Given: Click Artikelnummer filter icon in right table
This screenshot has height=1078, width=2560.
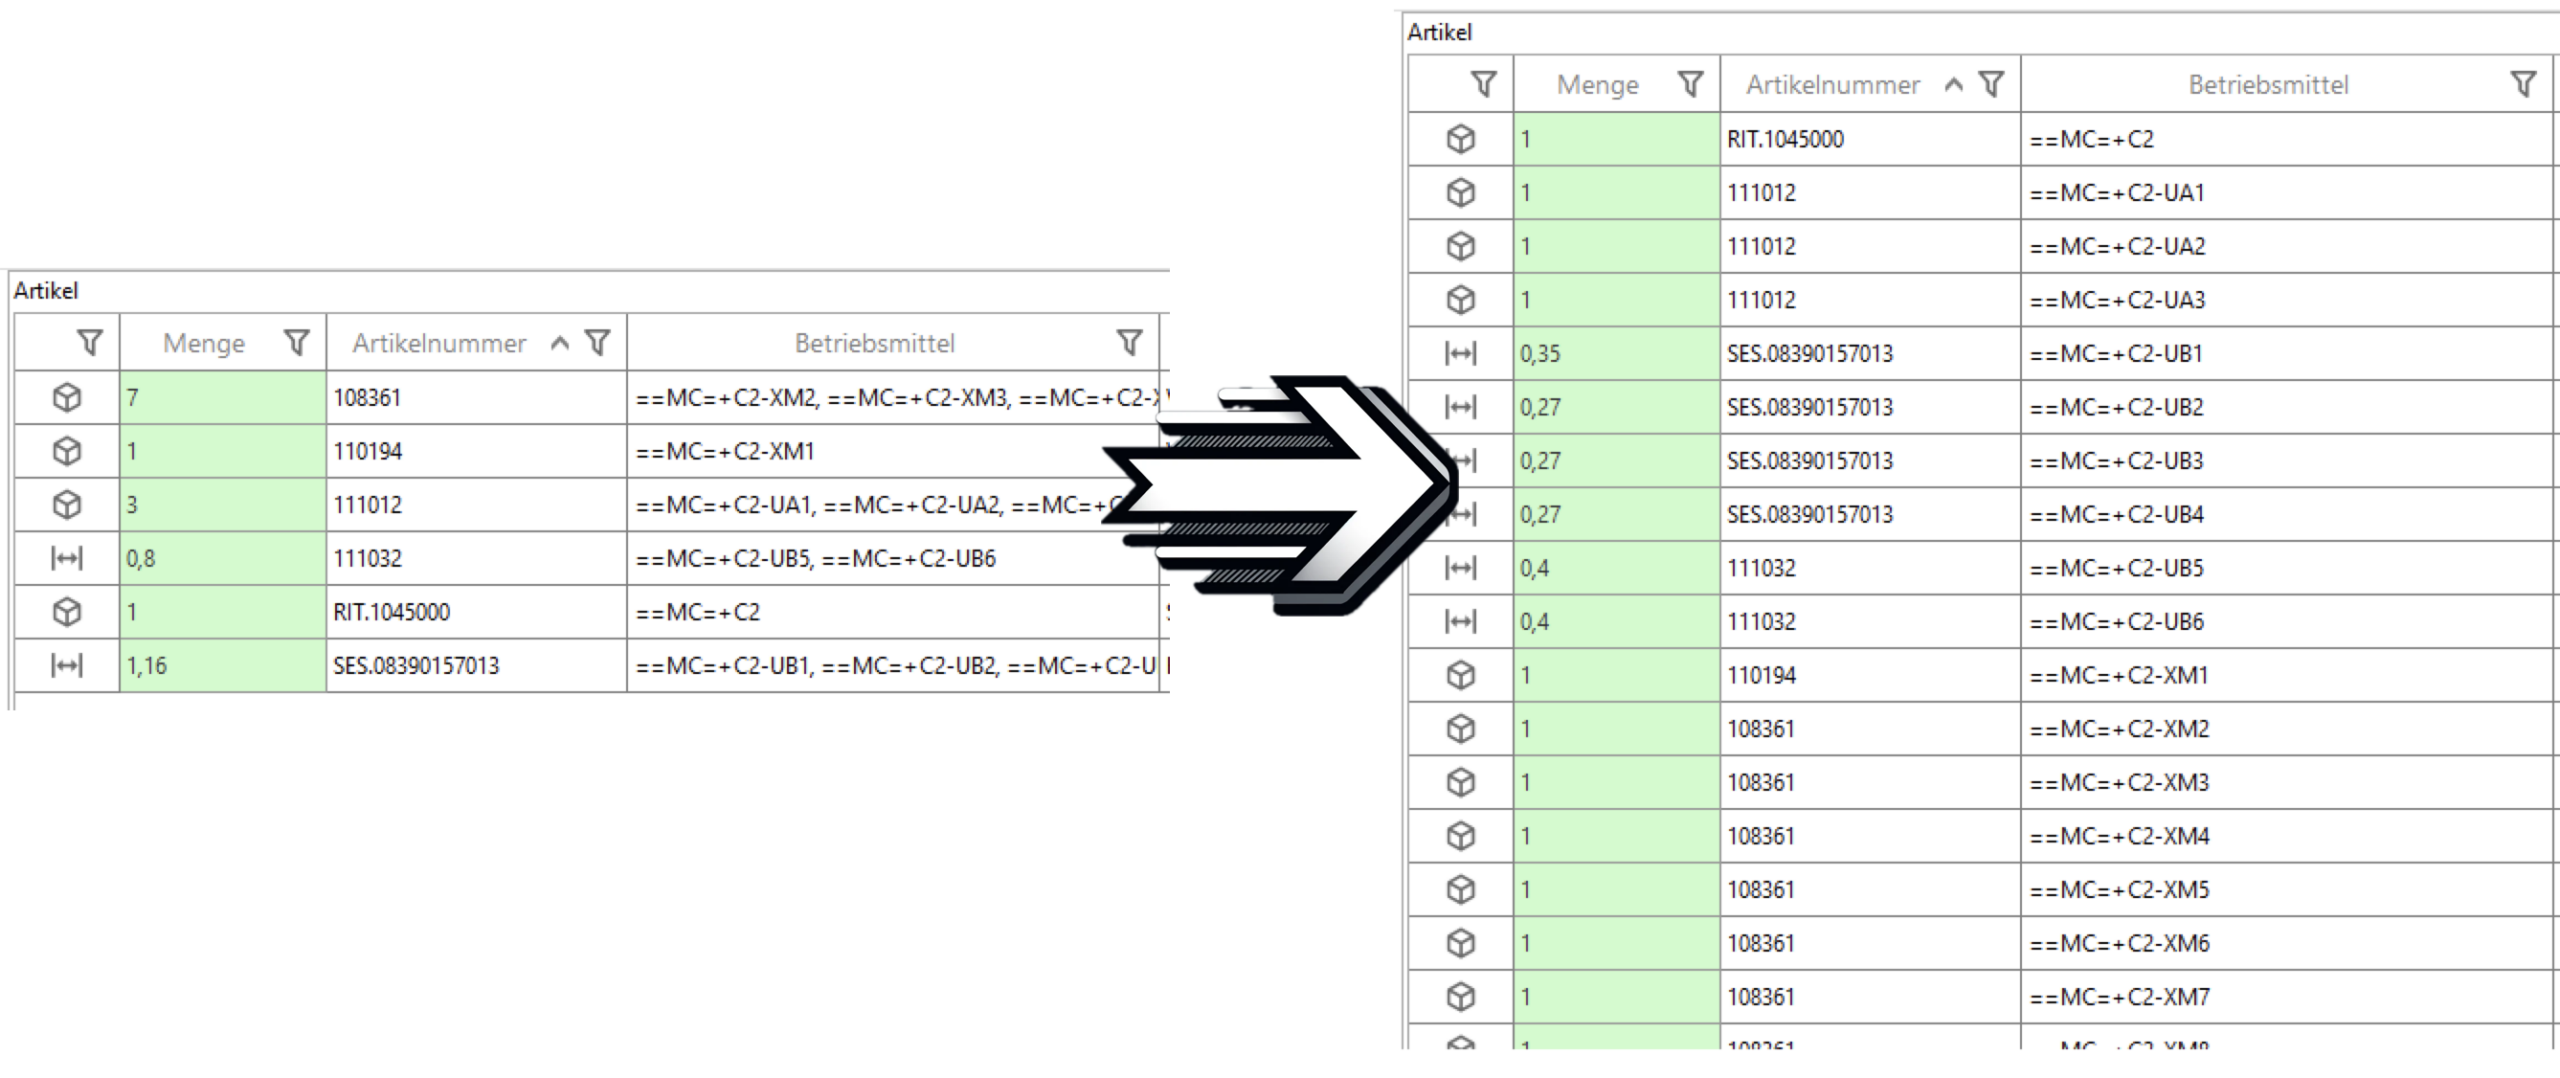Looking at the screenshot, I should coord(1991,85).
